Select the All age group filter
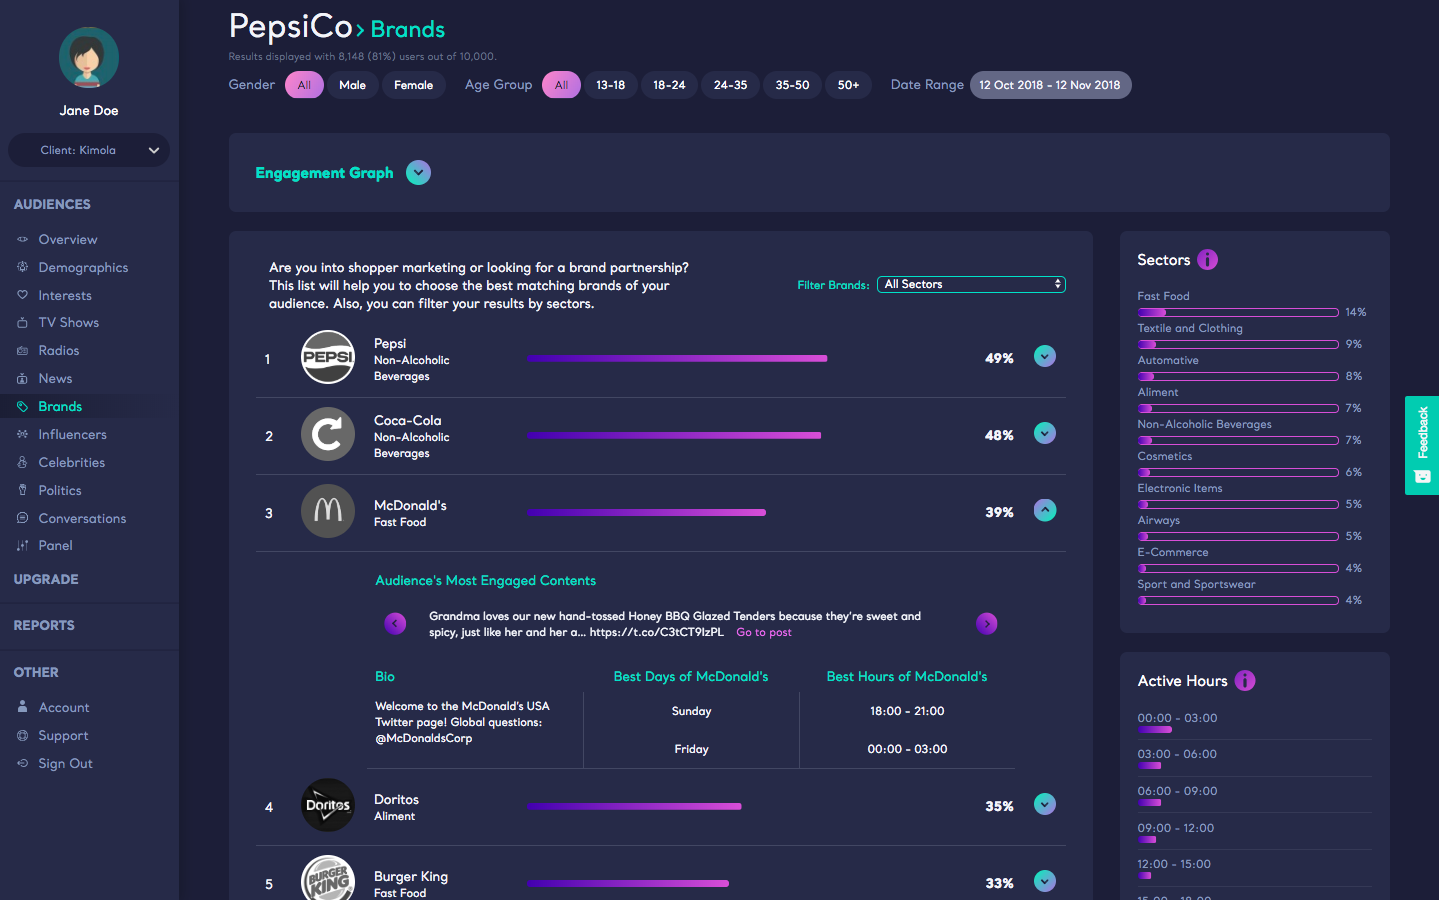The width and height of the screenshot is (1439, 900). click(x=561, y=85)
